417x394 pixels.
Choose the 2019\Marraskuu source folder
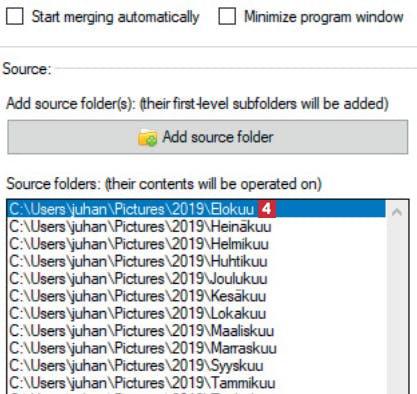(x=196, y=348)
